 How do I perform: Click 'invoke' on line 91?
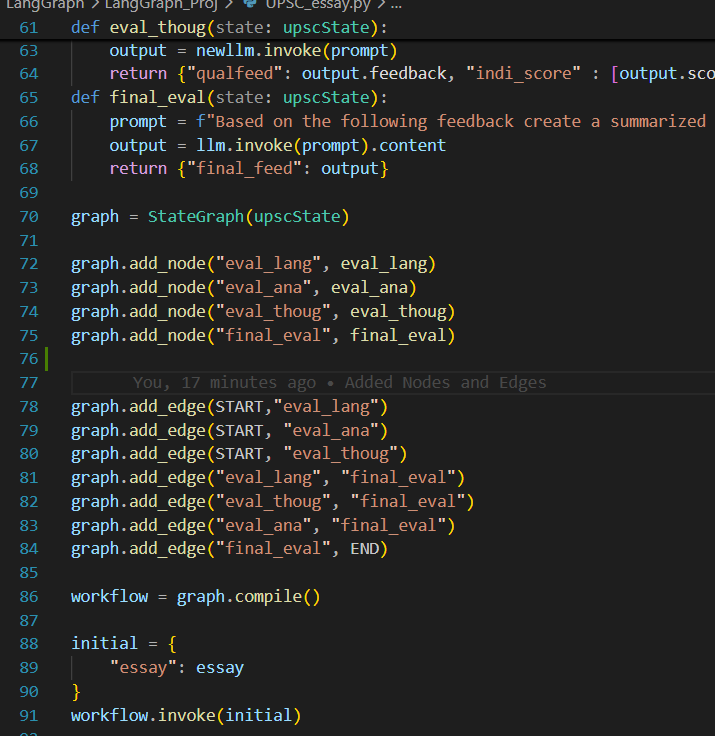[186, 715]
